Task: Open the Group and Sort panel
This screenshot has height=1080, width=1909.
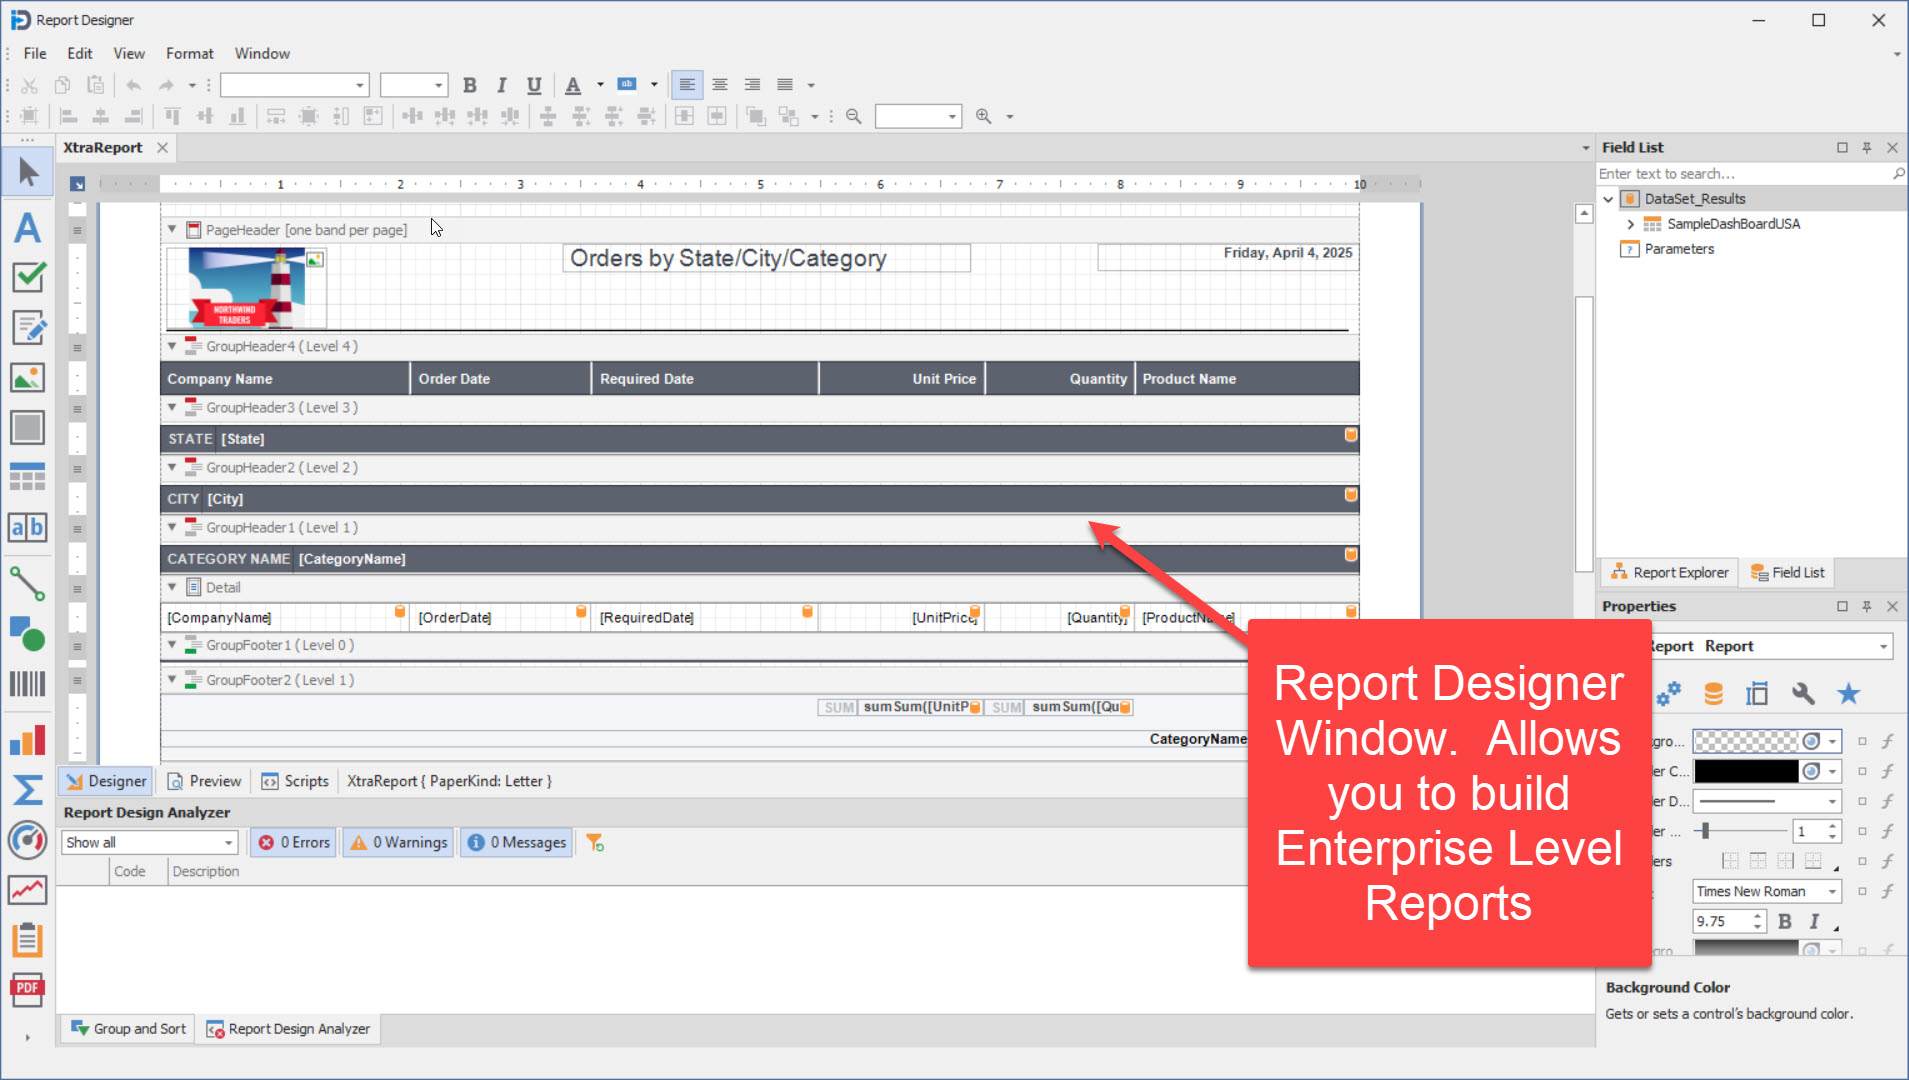Action: tap(128, 1029)
